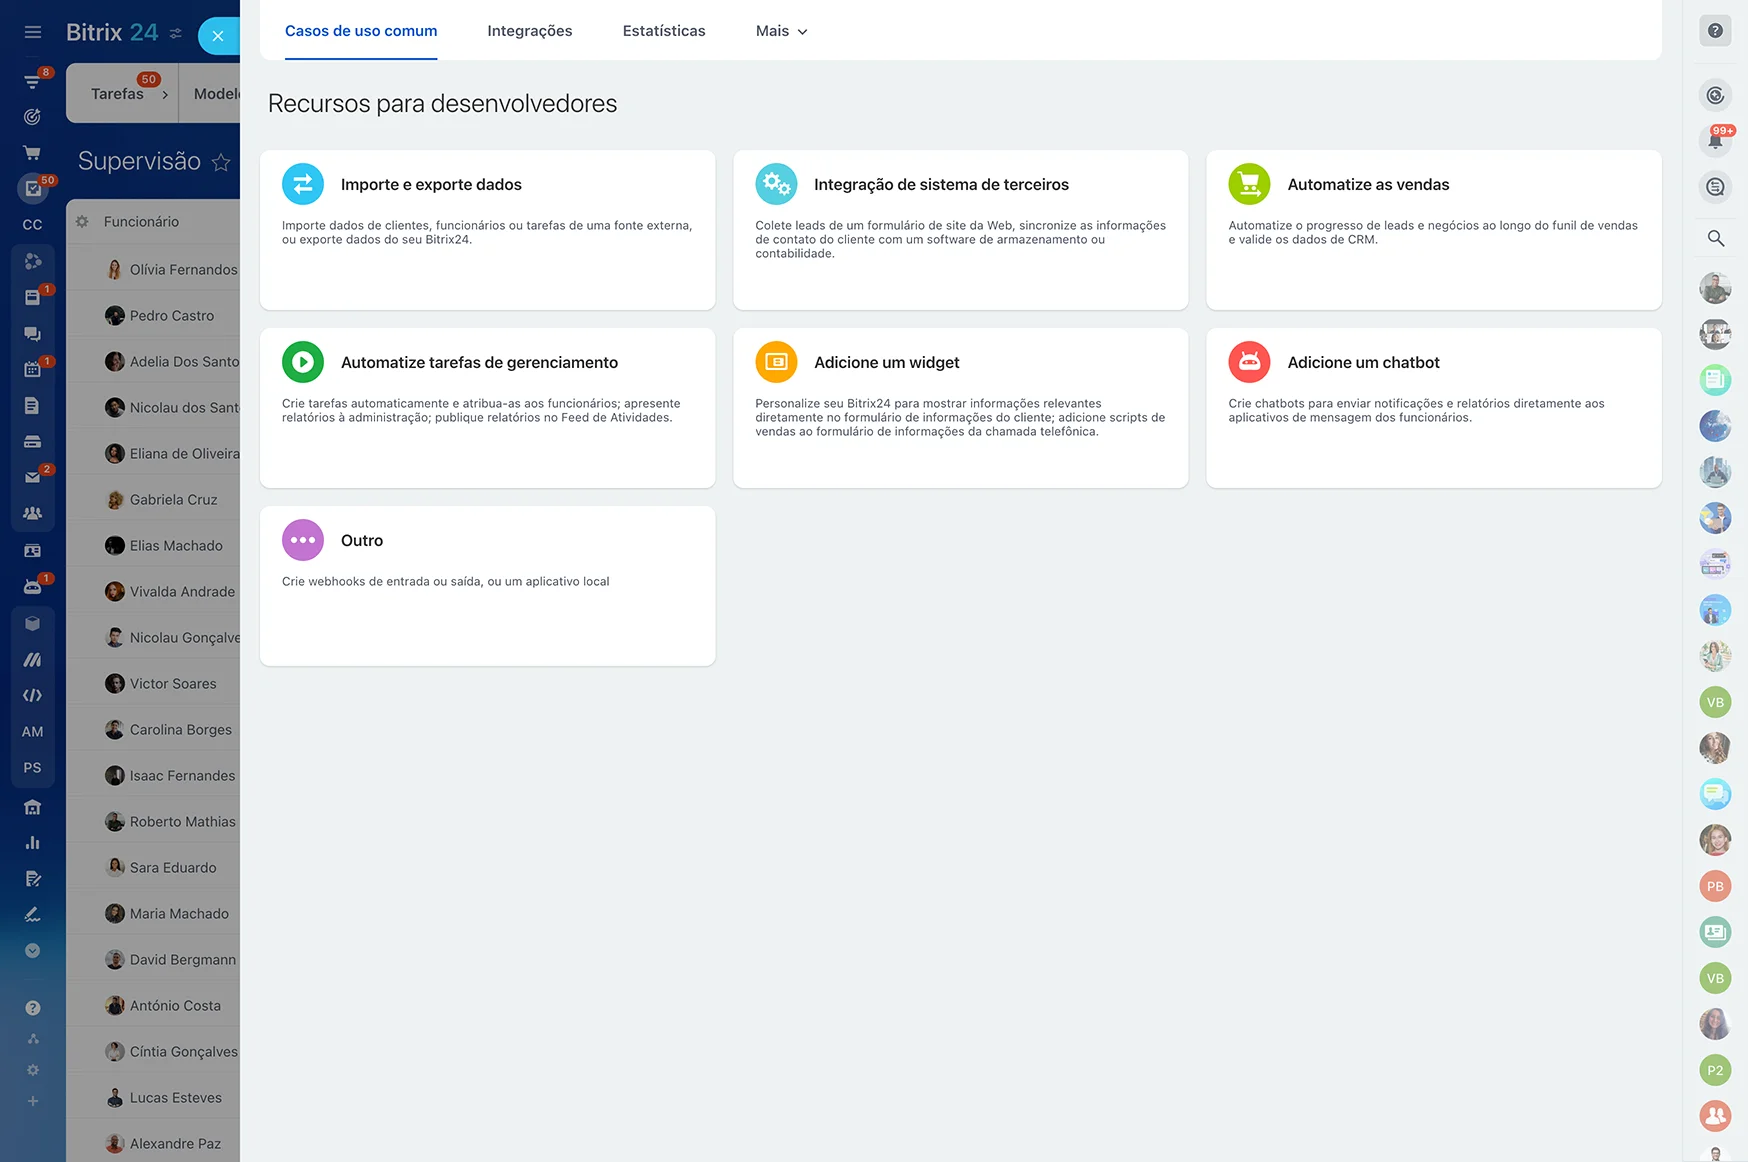Close the slider panel with X button
Screen dimensions: 1748x1162
218,36
